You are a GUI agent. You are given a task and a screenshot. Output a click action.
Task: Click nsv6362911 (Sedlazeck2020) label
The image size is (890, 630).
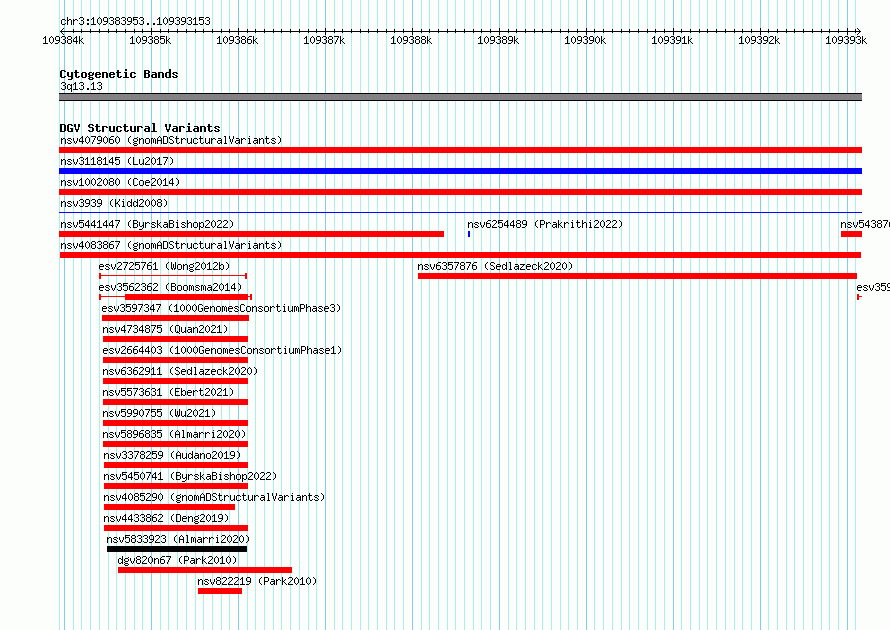tap(180, 371)
